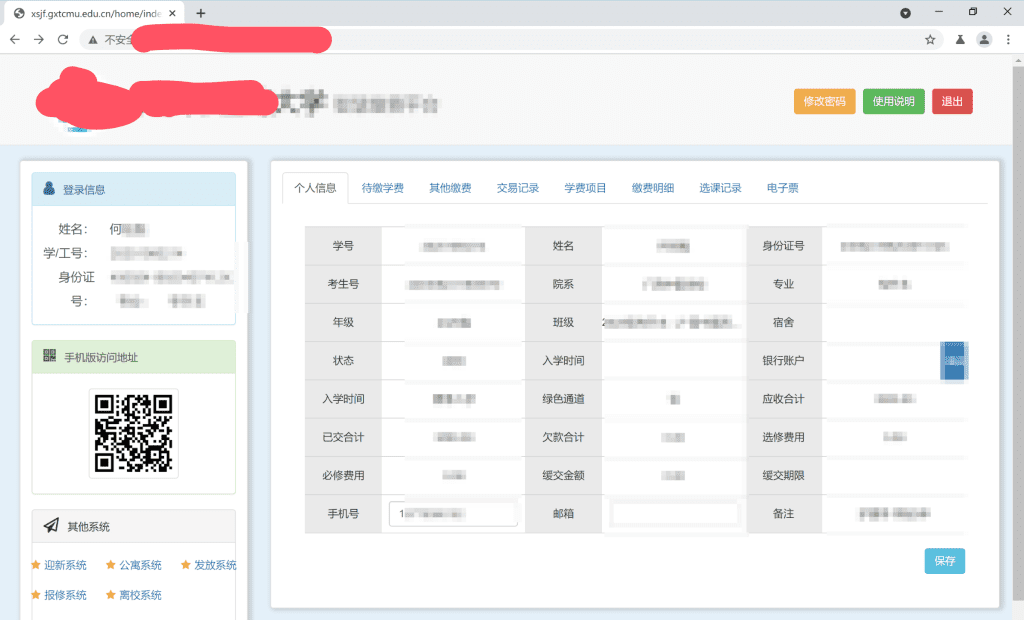Click the mobile access QR code
Image resolution: width=1024 pixels, height=620 pixels.
click(133, 433)
